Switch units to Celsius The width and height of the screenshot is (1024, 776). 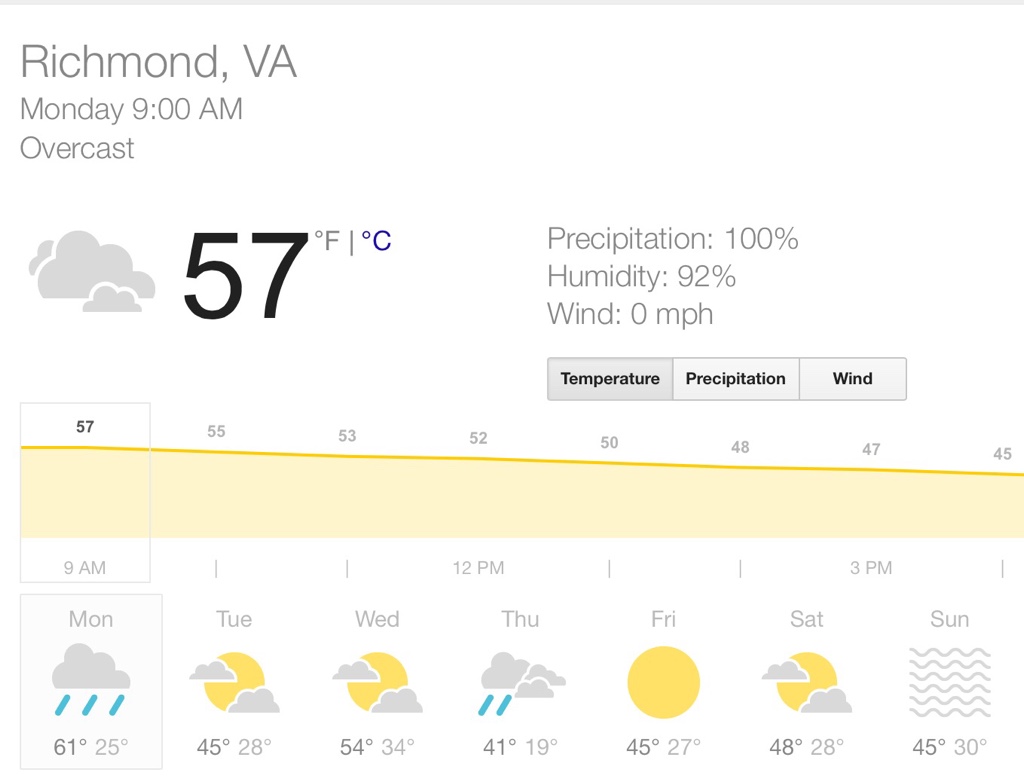click(x=376, y=241)
